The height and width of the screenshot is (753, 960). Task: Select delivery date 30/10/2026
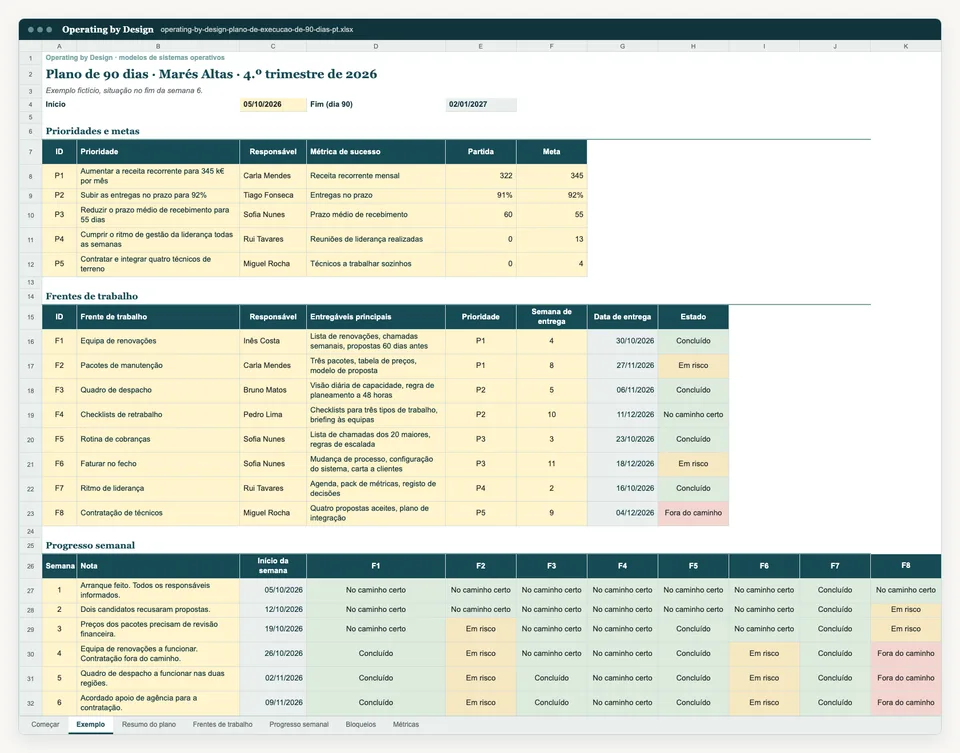click(622, 341)
